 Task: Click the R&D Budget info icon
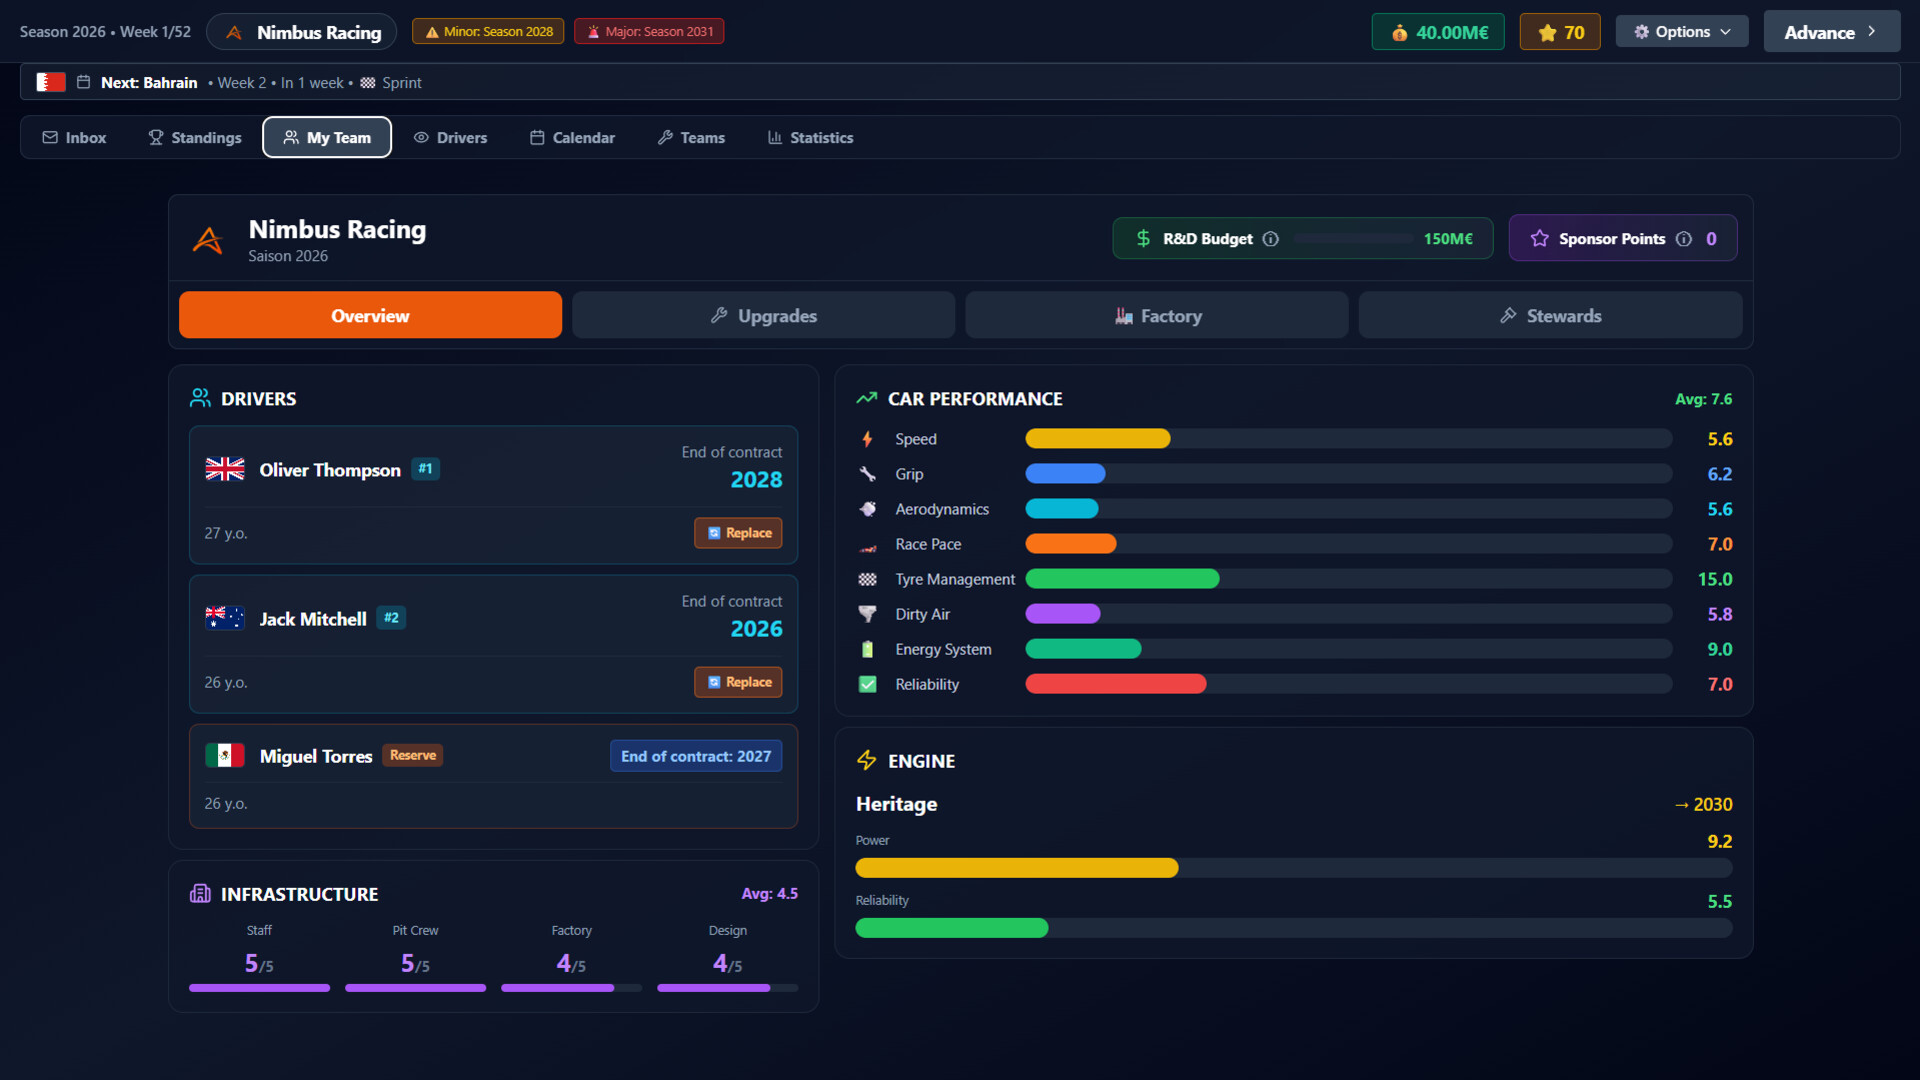click(x=1271, y=239)
